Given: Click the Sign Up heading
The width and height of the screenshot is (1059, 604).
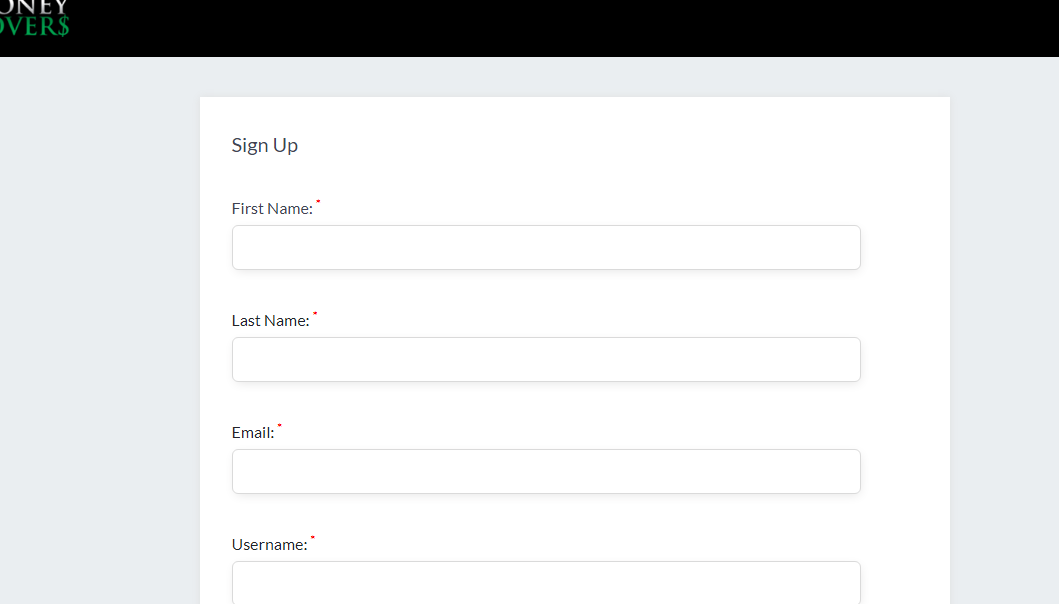Looking at the screenshot, I should [265, 145].
